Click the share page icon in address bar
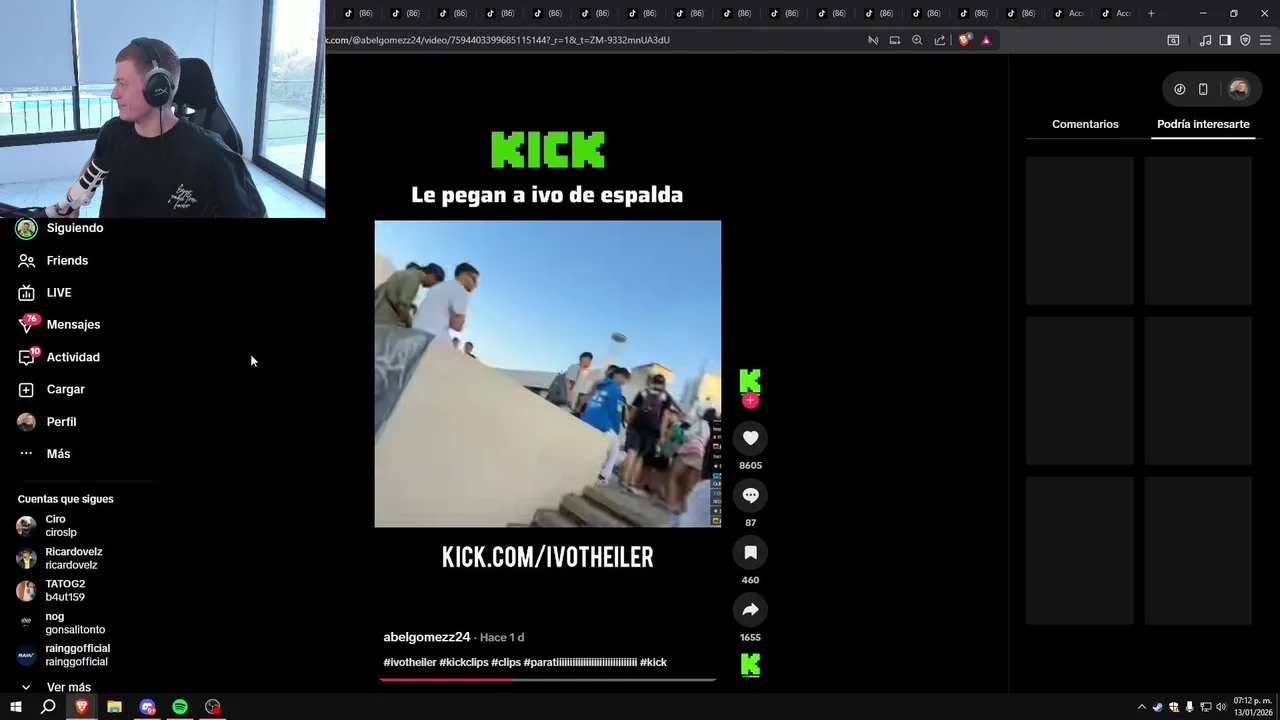The width and height of the screenshot is (1280, 720). coord(940,40)
